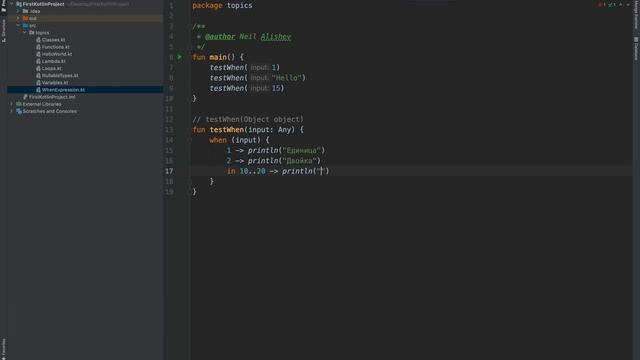Click the Database tool window icon
Image resolution: width=640 pixels, height=360 pixels.
coord(636,40)
